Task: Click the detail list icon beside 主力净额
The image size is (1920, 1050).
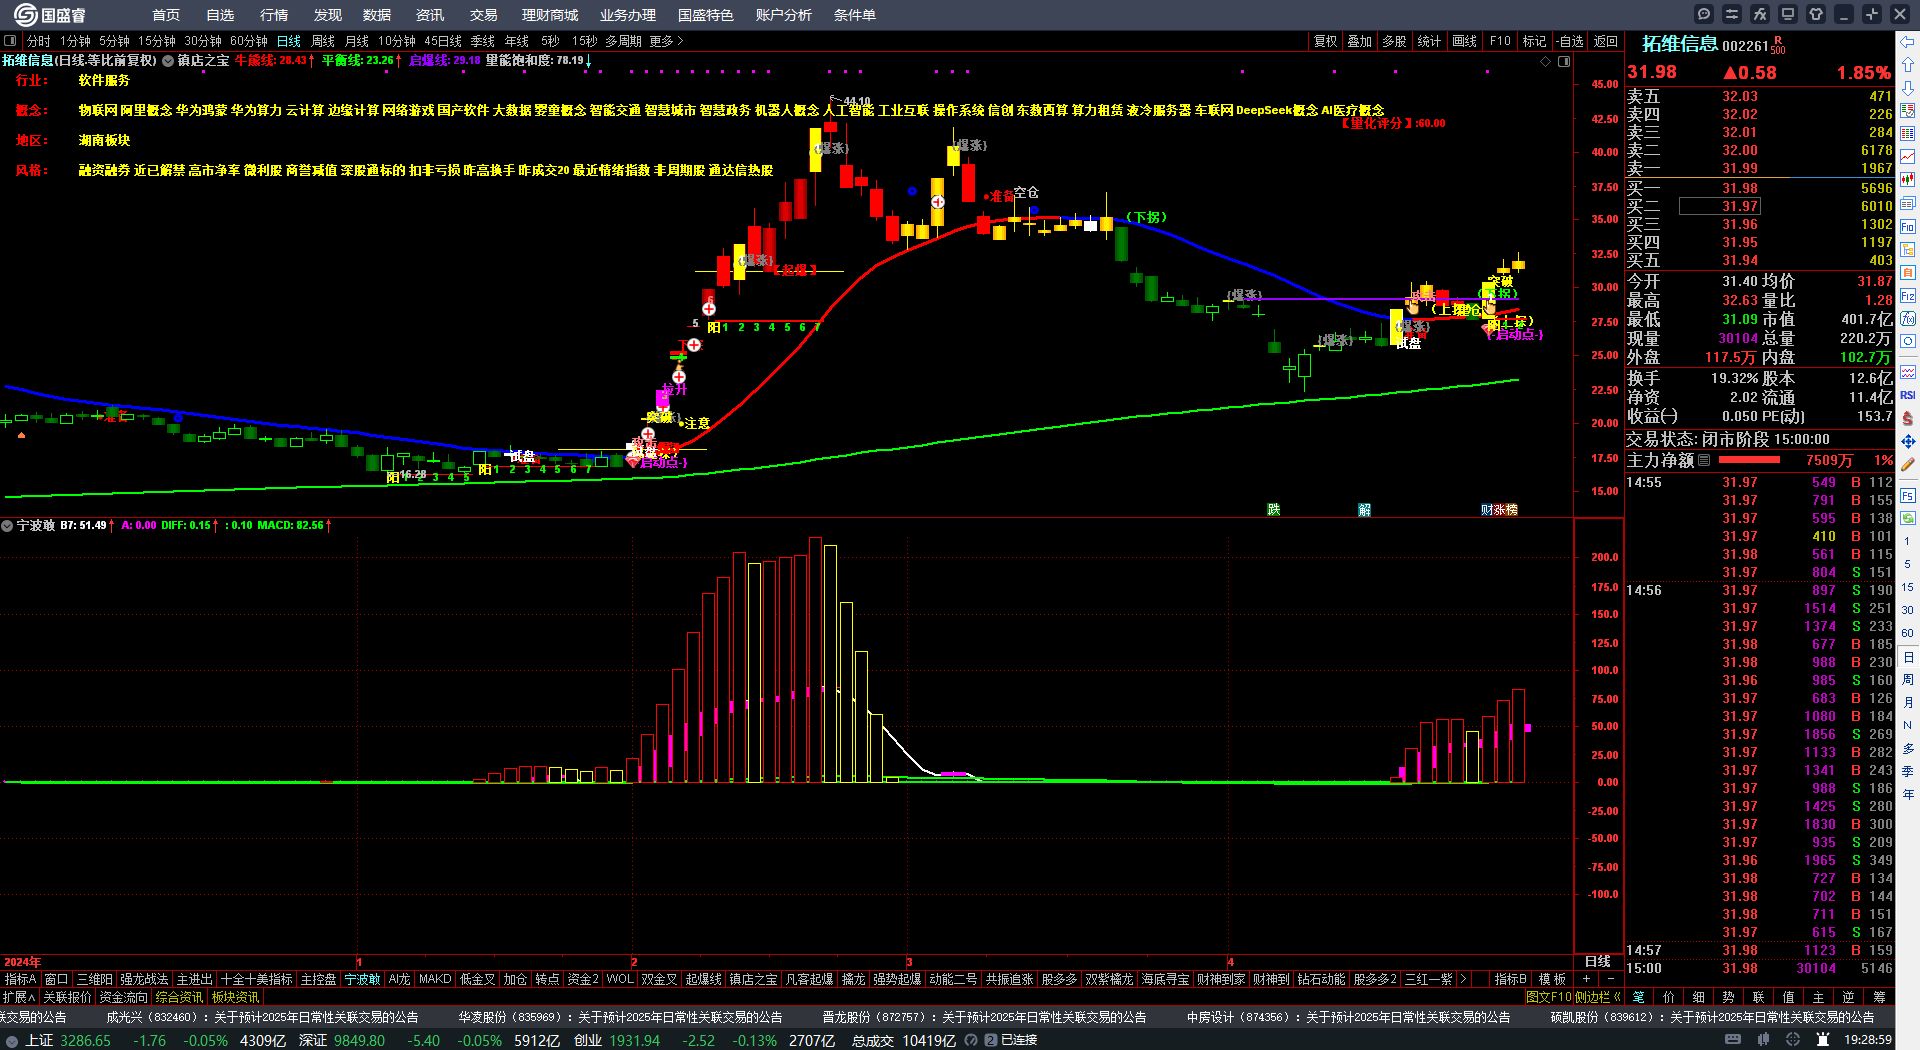Action: tap(1704, 460)
